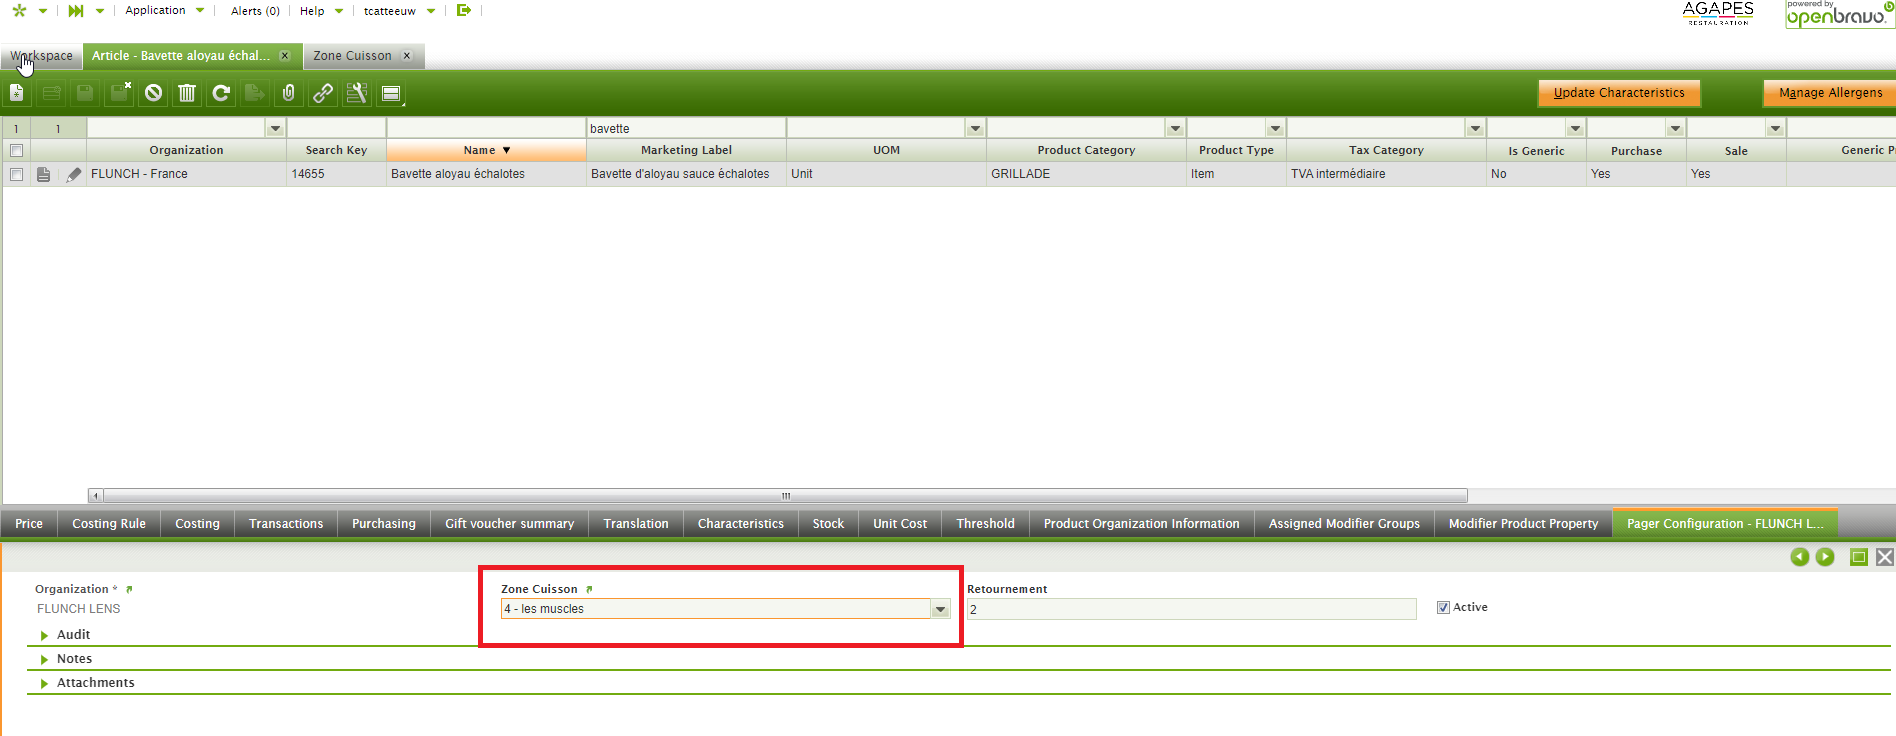Screen dimensions: 1896x736
Task: Sort by the Marketing Label column header
Action: [686, 150]
